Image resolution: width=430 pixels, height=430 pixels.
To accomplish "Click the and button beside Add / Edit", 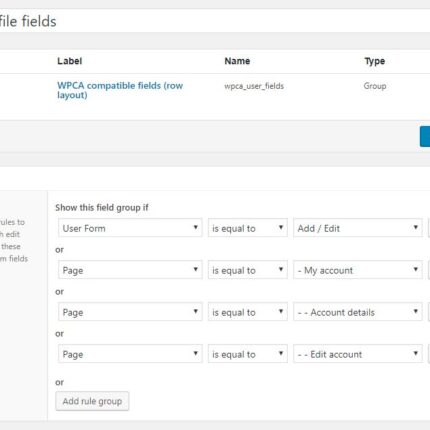I will pyautogui.click(x=429, y=228).
